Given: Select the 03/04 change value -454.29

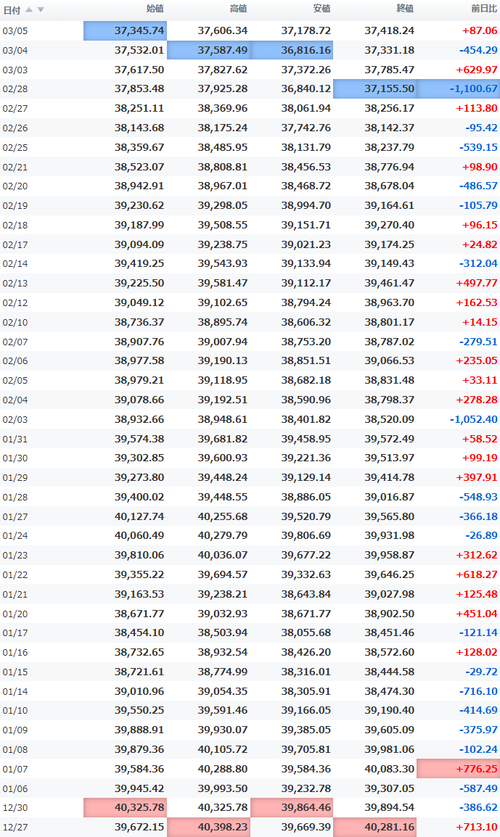Looking at the screenshot, I should coord(478,50).
